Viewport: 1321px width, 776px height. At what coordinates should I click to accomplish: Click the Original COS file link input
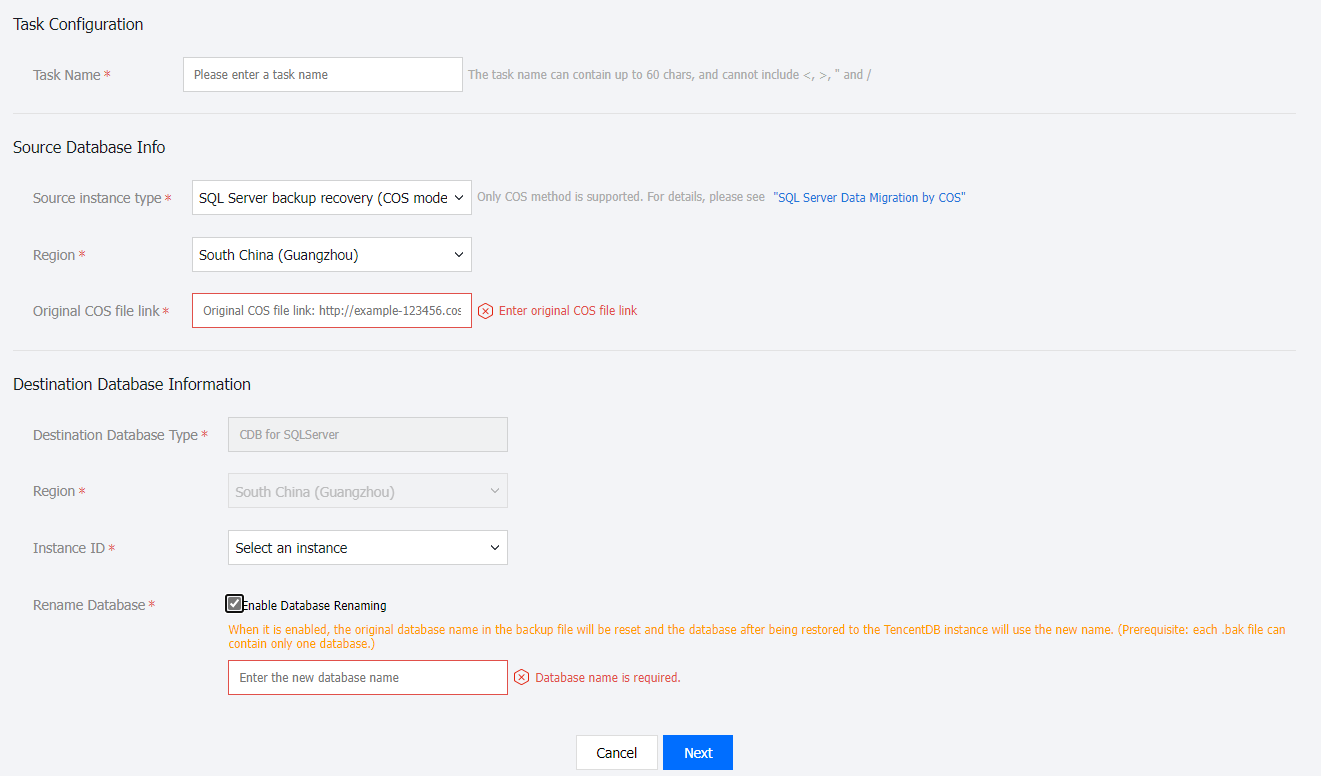click(x=331, y=311)
